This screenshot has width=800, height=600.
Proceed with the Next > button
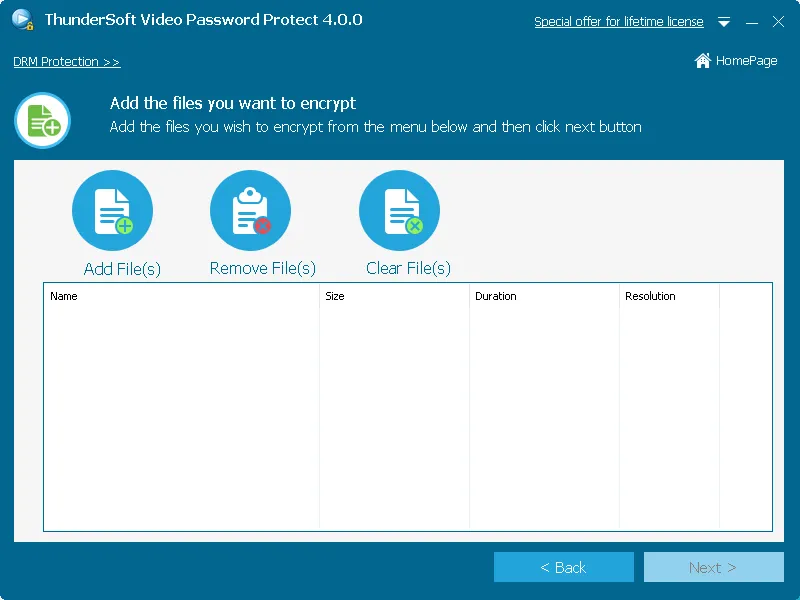[x=713, y=567]
